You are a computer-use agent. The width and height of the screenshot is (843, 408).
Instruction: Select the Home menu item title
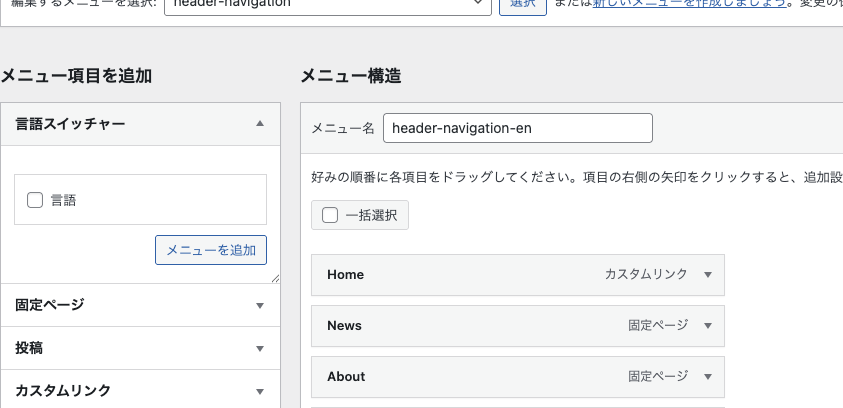pos(346,275)
